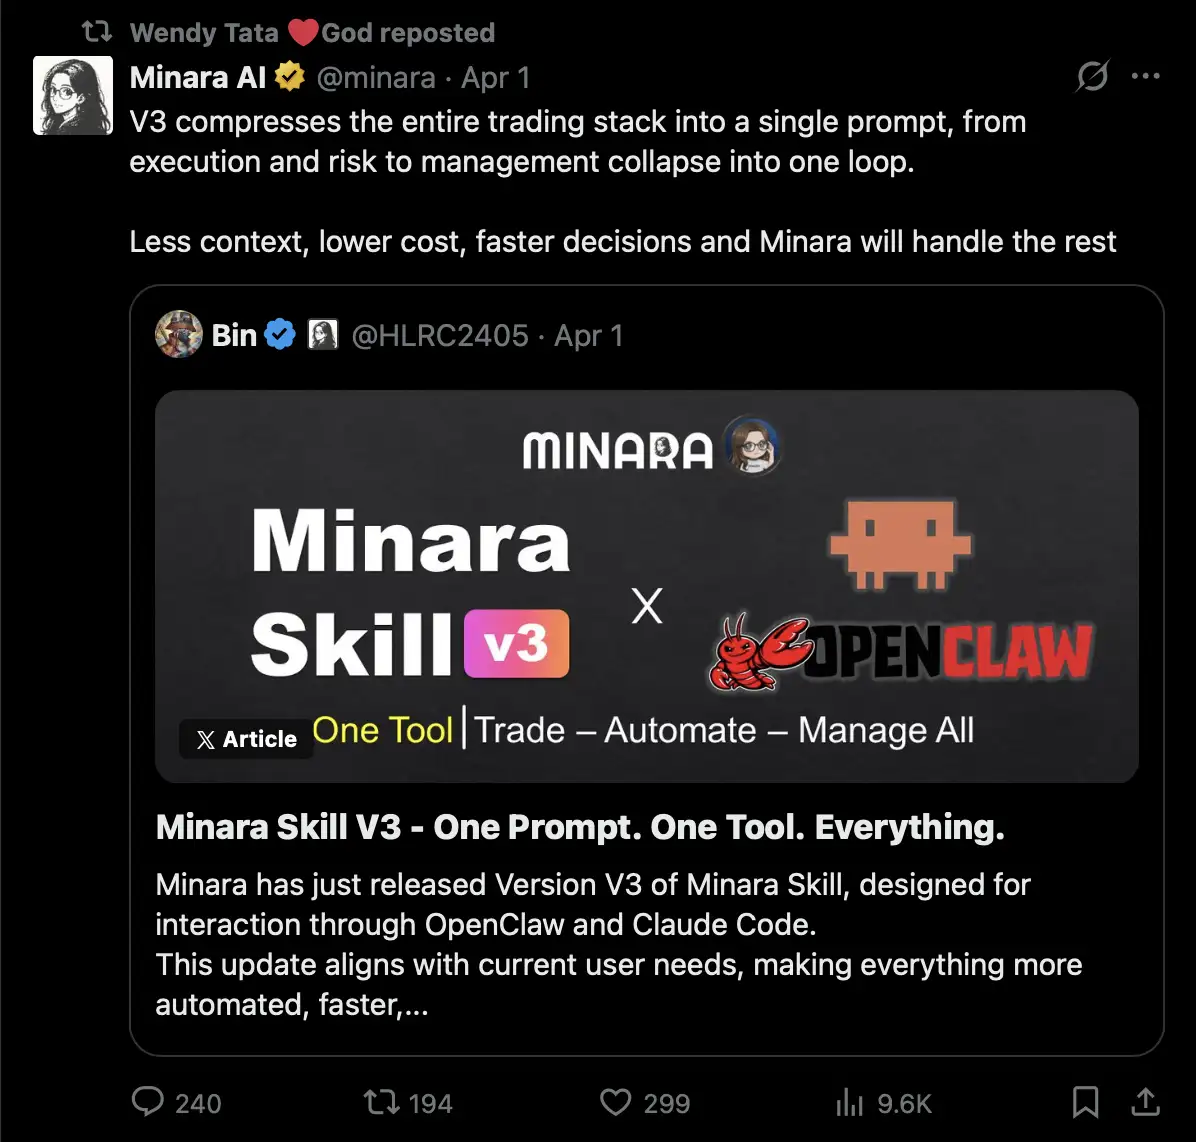Click the reply comment icon

(148, 1102)
